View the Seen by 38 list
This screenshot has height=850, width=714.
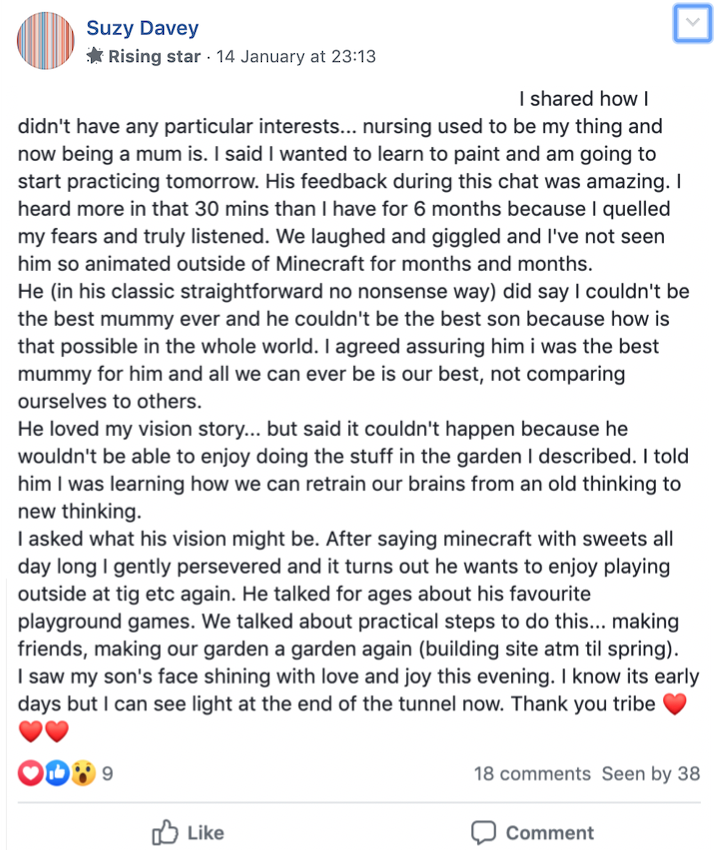tap(650, 773)
